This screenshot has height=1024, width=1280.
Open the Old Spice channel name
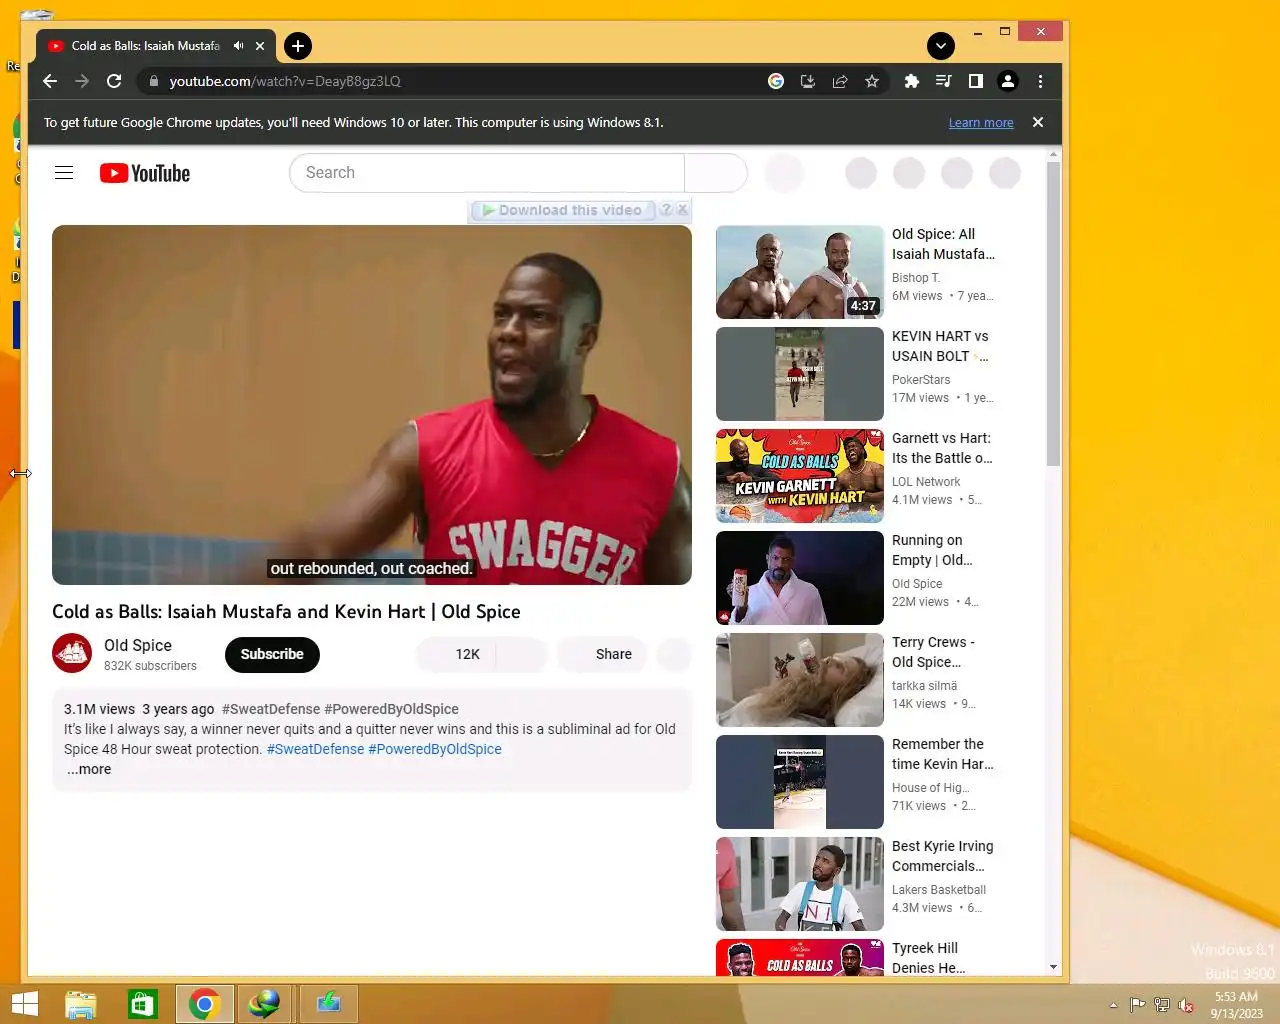coord(138,645)
